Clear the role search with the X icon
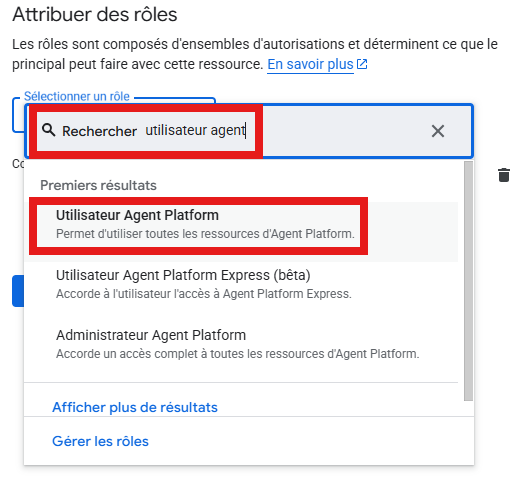Screen dimensions: 532x488 pyautogui.click(x=438, y=131)
